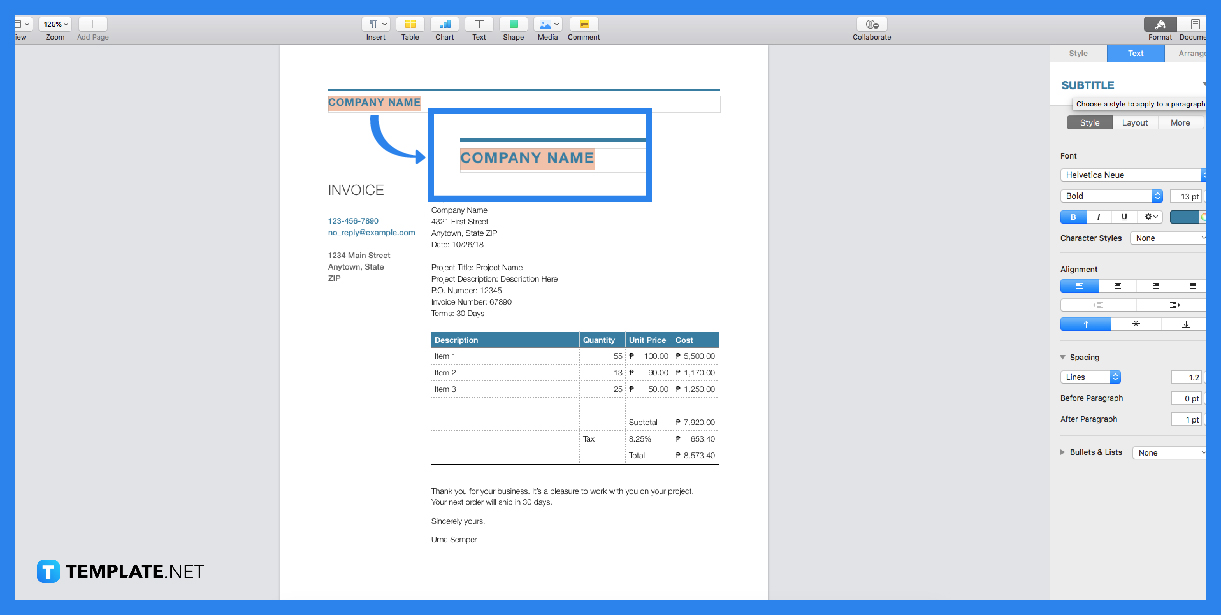Open the Collaborate panel

coord(870,23)
